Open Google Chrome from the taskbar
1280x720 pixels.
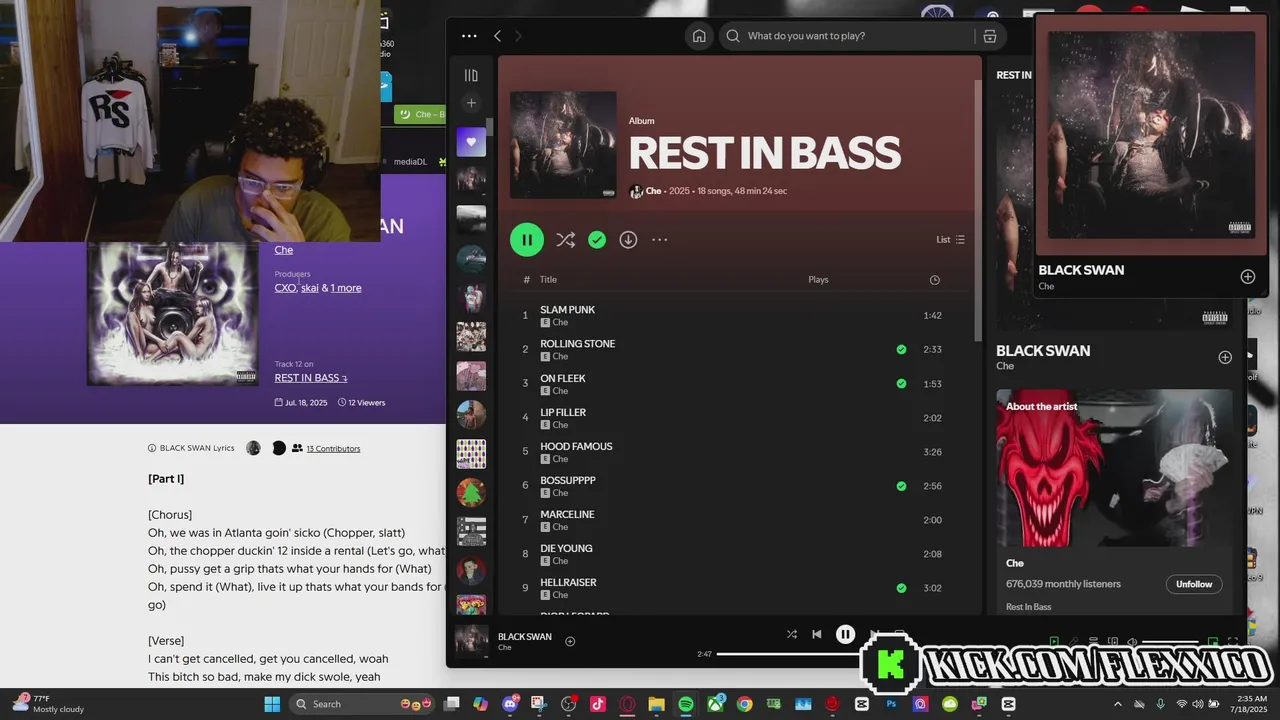pyautogui.click(x=745, y=704)
